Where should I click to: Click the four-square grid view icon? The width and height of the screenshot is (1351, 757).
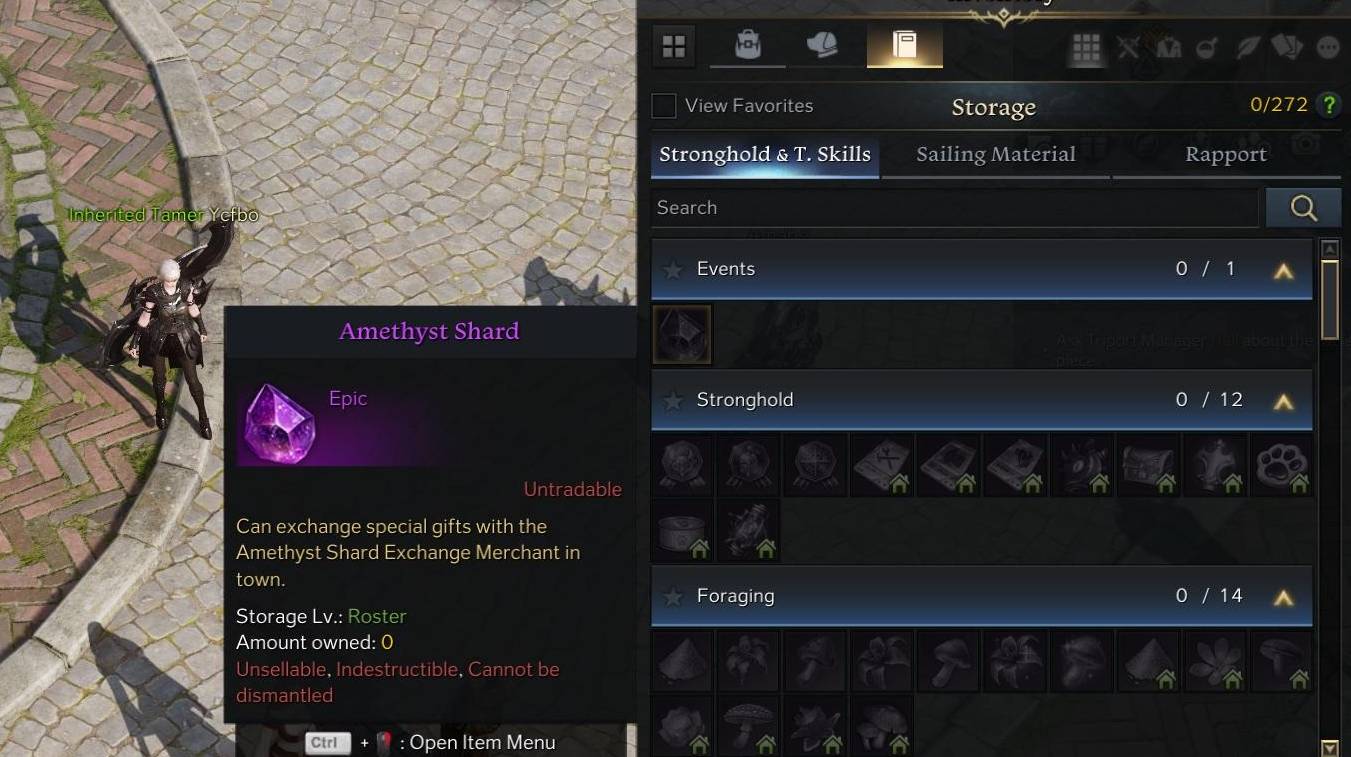tap(674, 46)
